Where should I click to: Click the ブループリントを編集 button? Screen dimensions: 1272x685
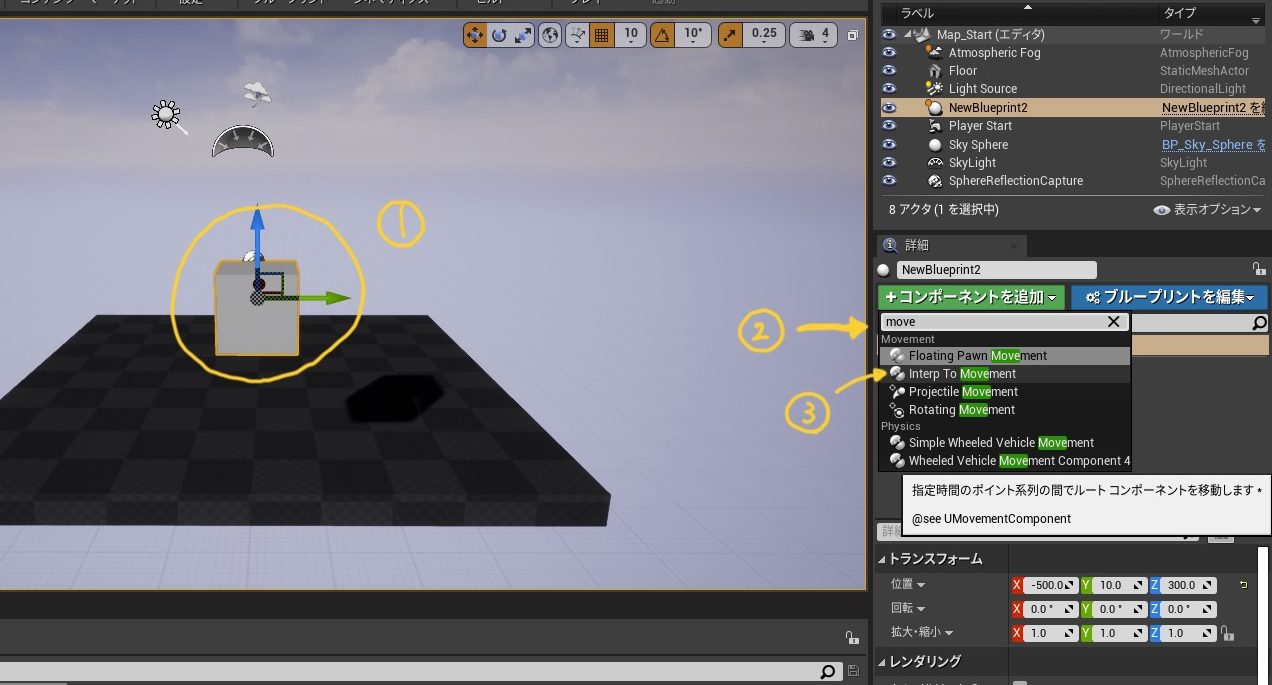pyautogui.click(x=1169, y=297)
